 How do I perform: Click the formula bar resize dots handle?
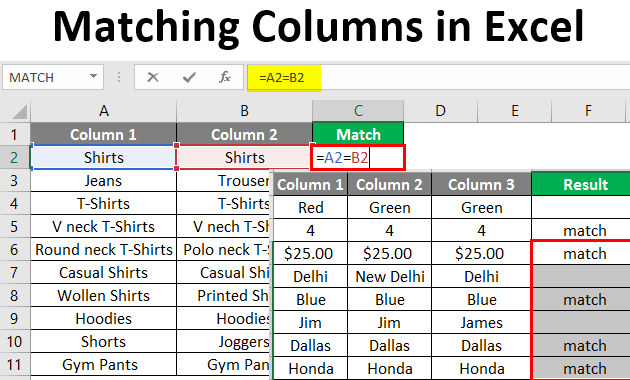[119, 77]
